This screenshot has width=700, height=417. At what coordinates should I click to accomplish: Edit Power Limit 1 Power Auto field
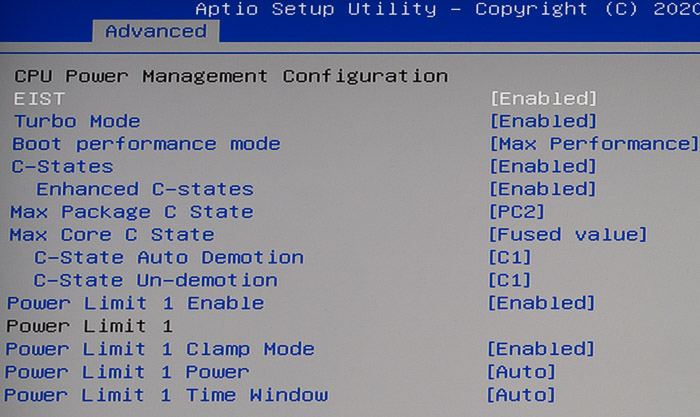coord(521,372)
